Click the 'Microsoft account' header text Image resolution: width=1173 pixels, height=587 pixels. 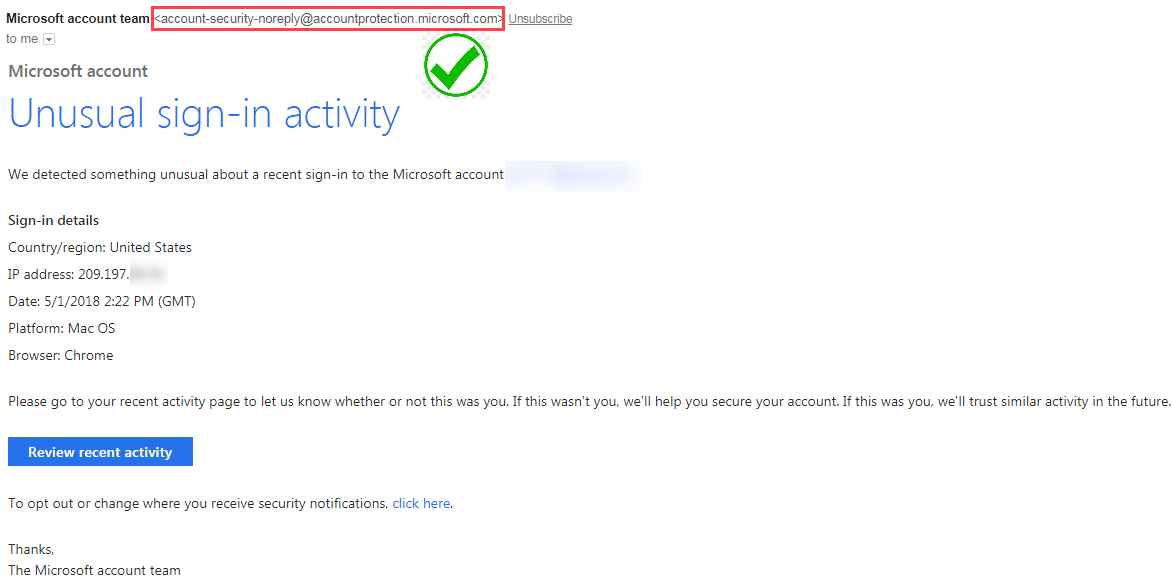pyautogui.click(x=77, y=71)
